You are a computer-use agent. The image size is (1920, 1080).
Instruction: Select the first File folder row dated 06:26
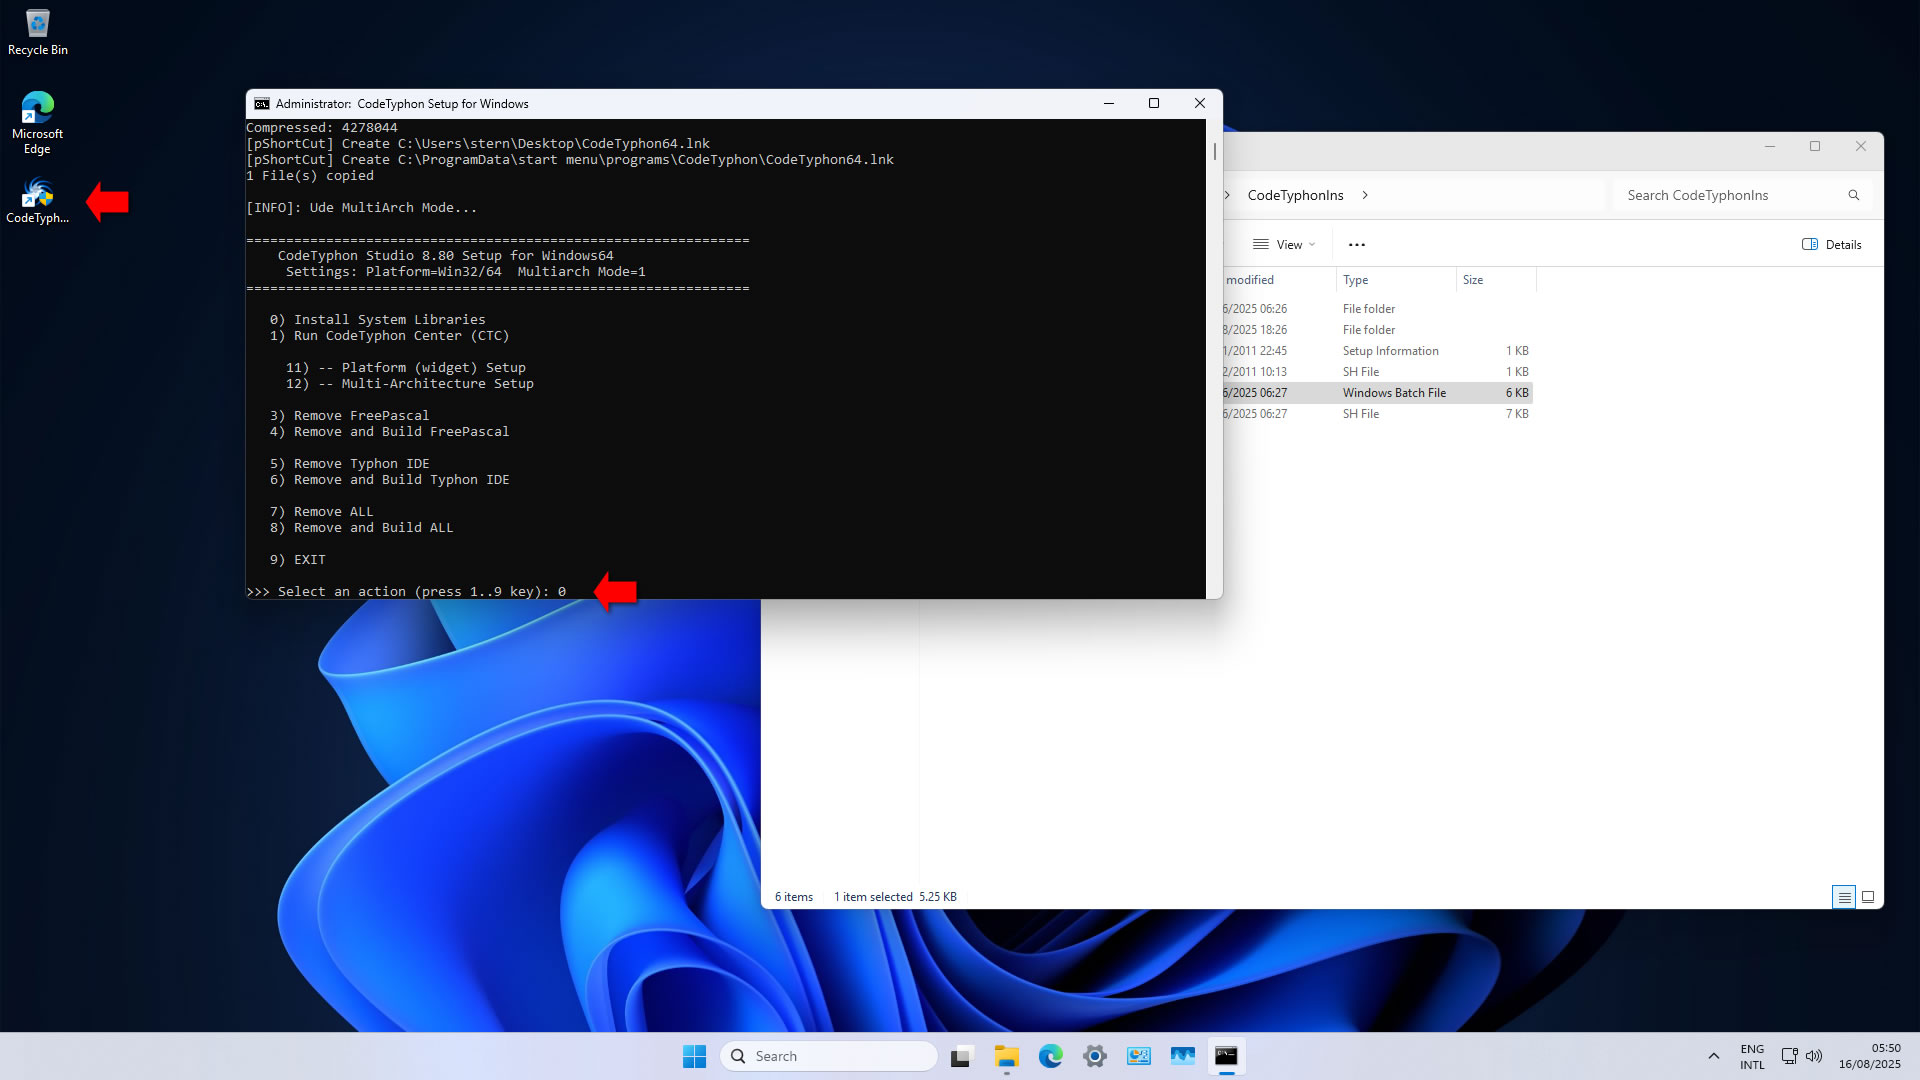click(x=1378, y=309)
